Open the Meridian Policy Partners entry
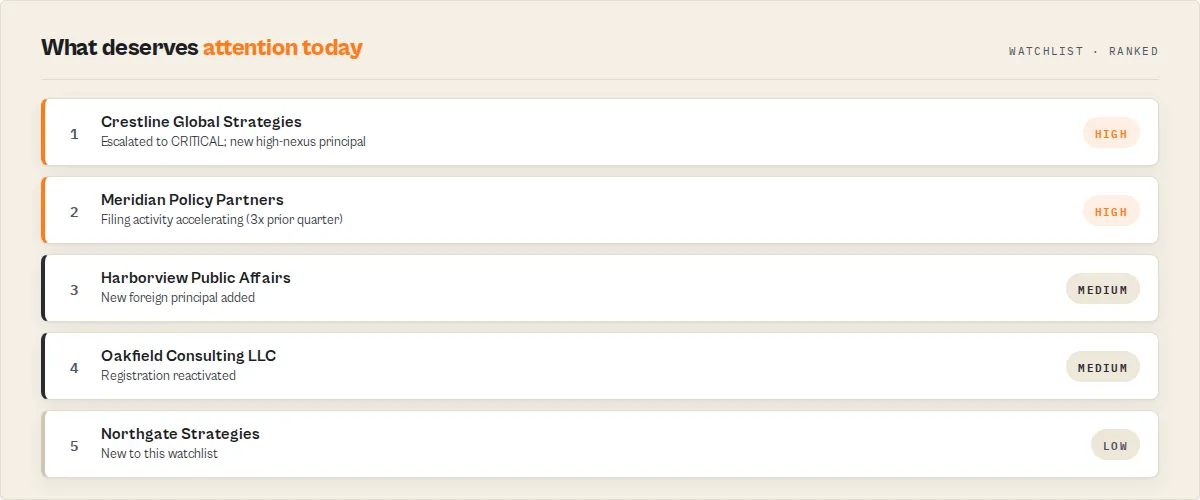 tap(600, 210)
